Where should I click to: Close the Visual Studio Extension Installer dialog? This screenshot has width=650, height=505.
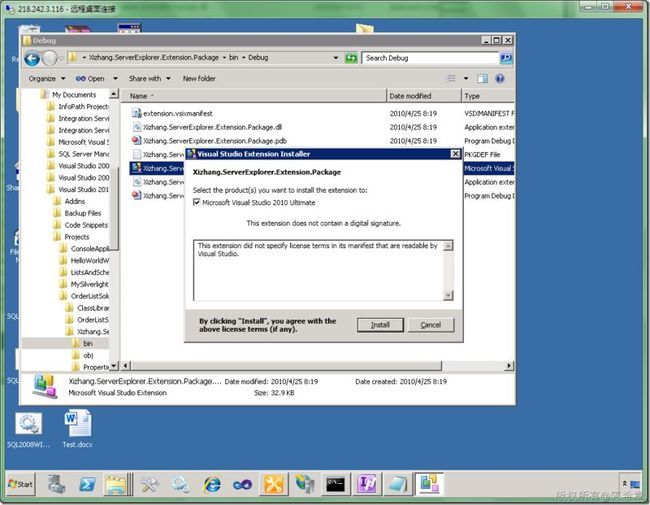click(455, 154)
